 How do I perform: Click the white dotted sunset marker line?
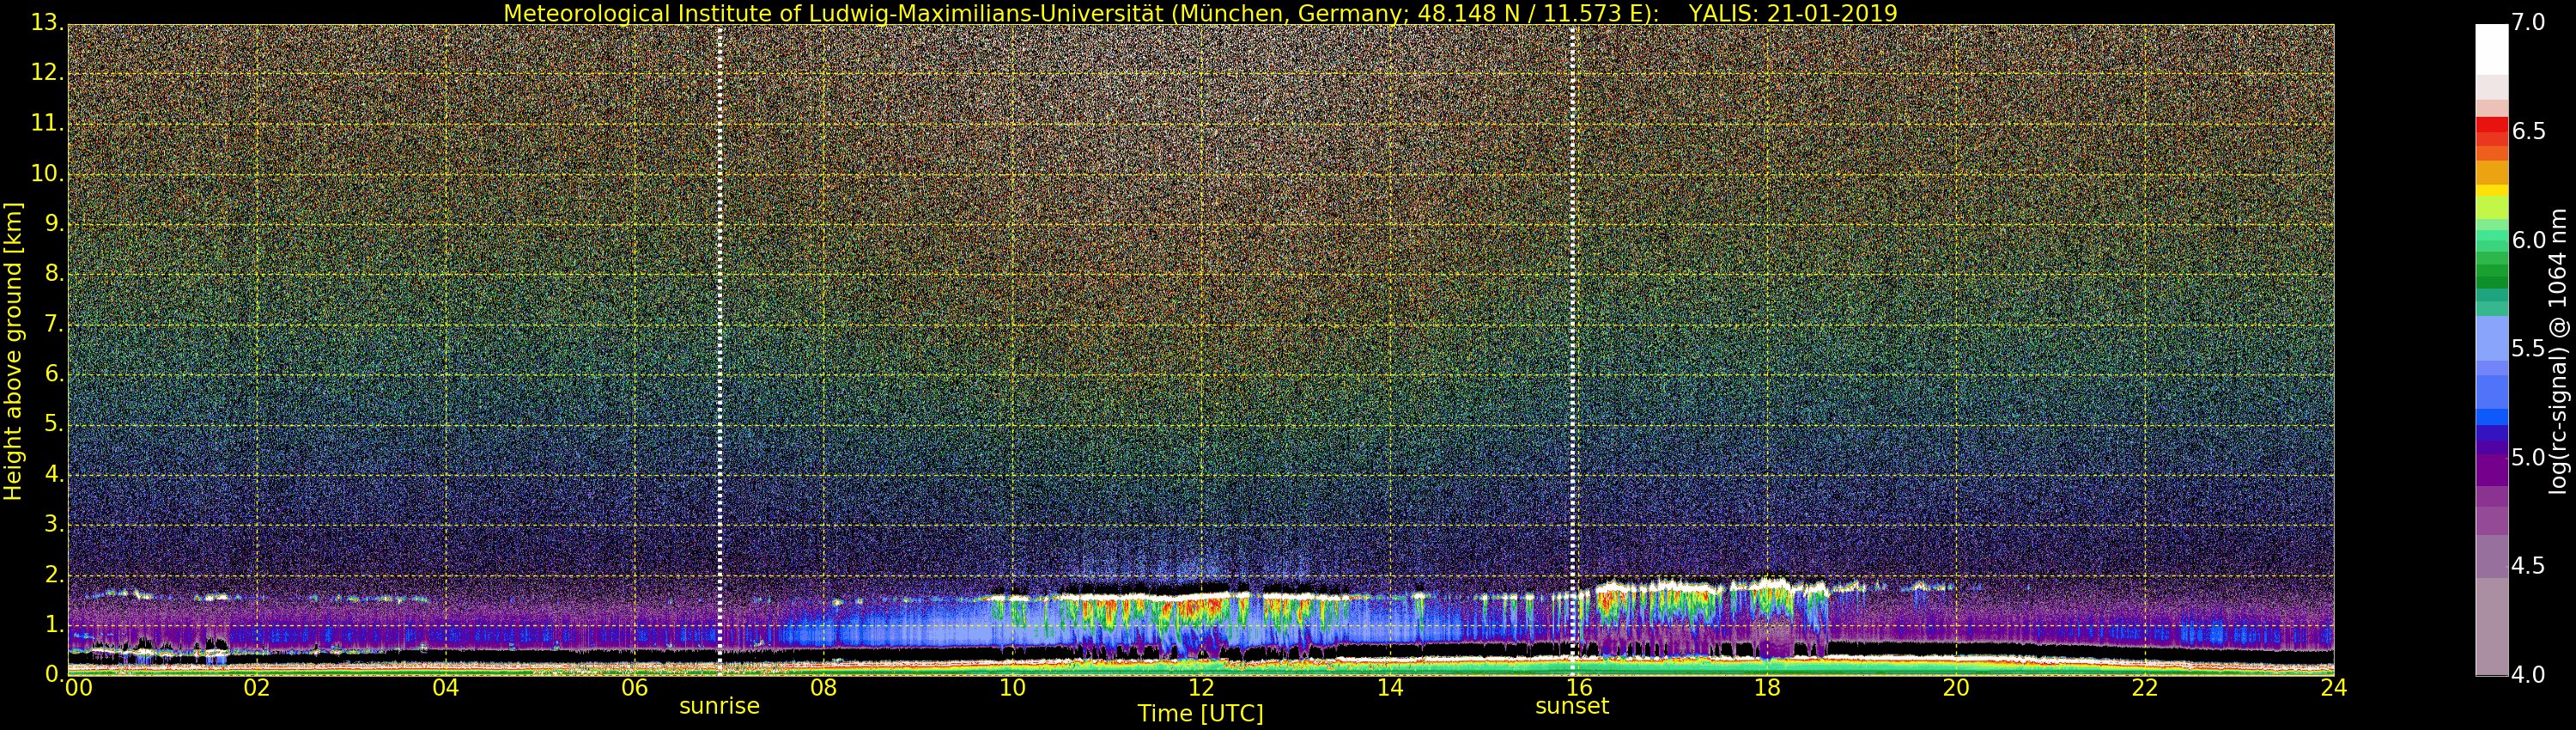coord(1572,350)
